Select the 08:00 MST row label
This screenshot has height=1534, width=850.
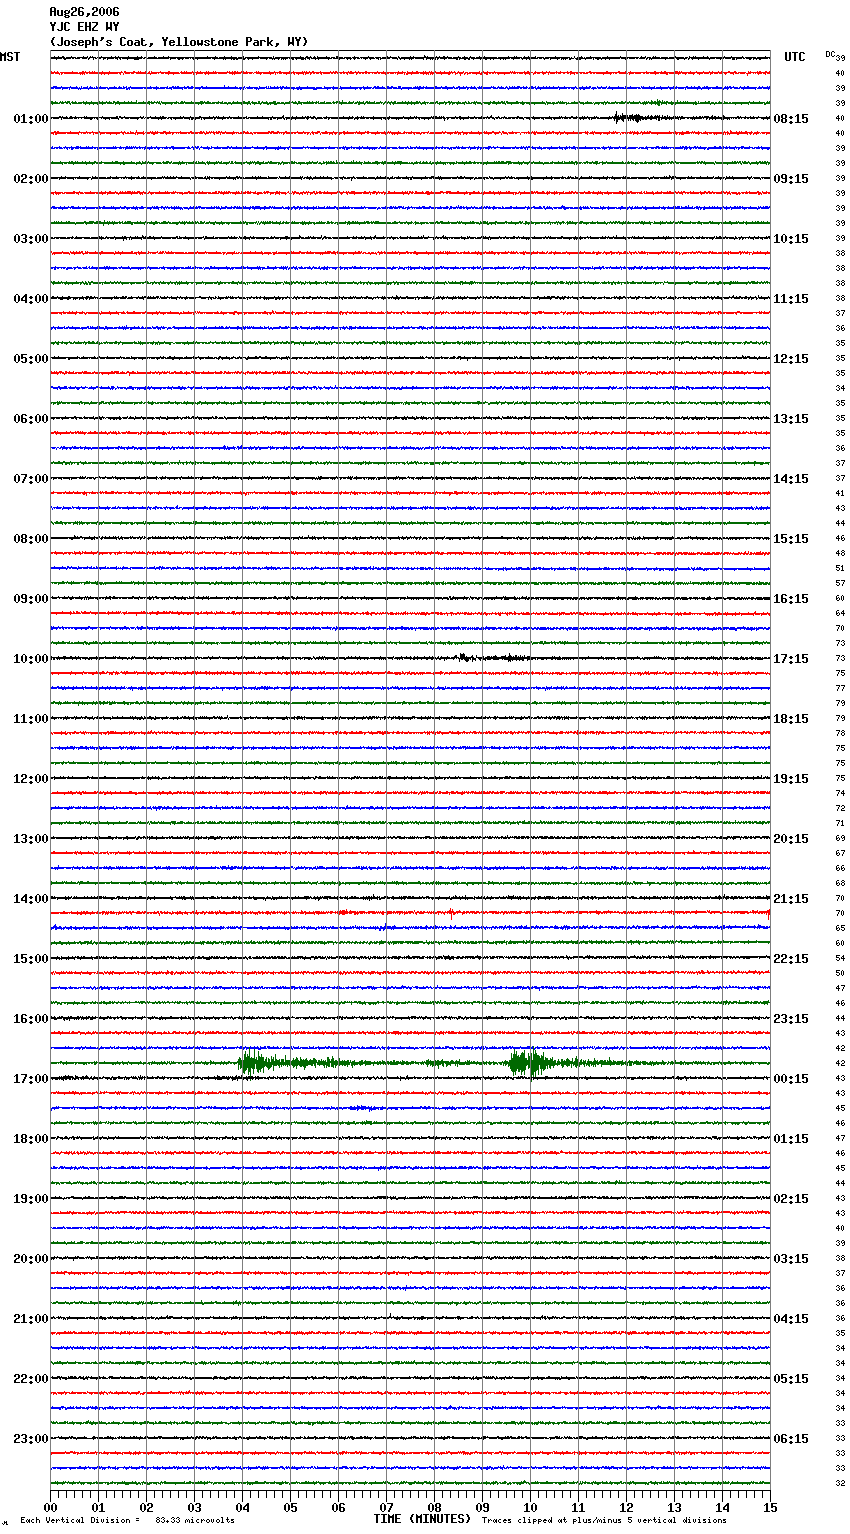point(31,539)
